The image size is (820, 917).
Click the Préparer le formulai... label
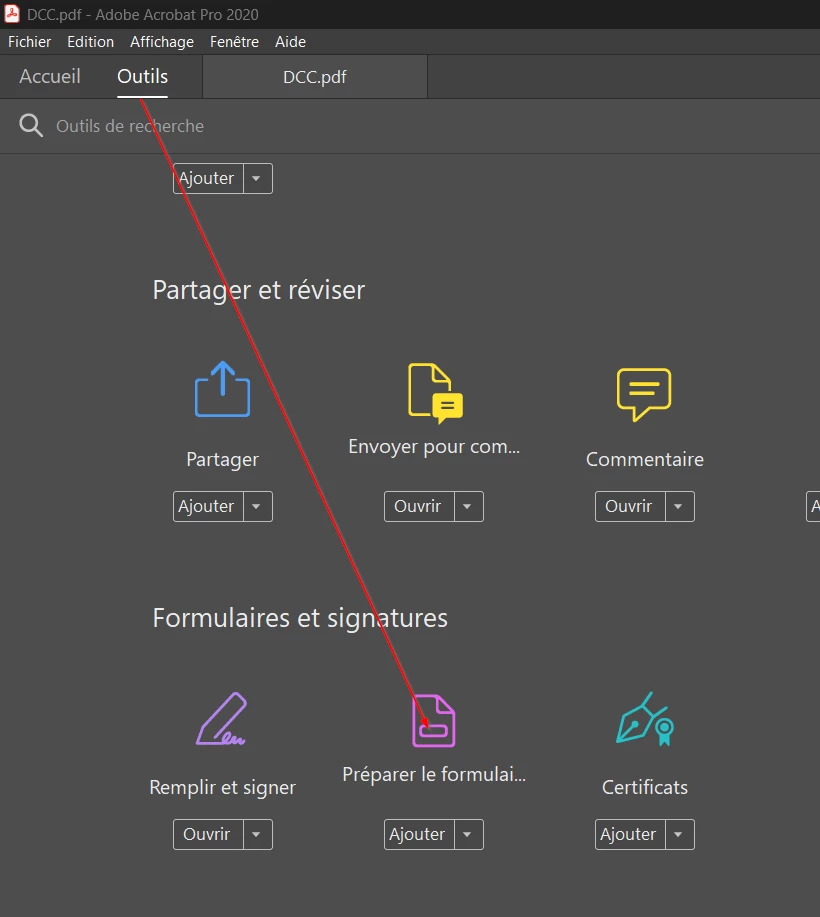434,774
